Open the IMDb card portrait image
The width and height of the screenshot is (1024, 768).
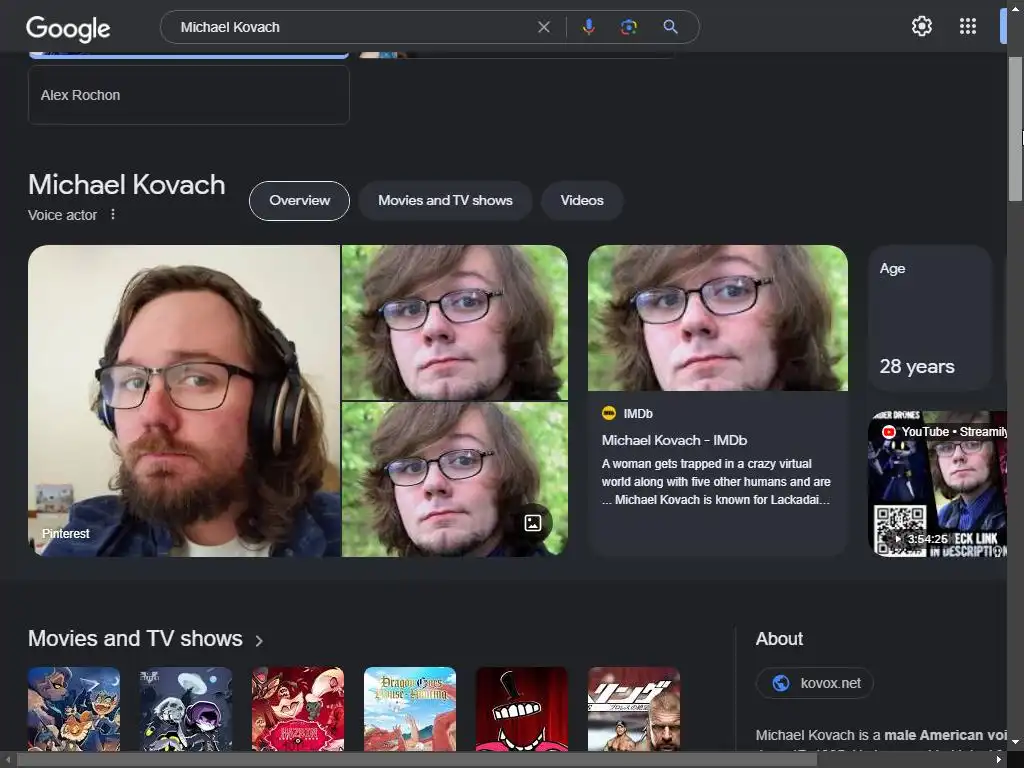coord(718,318)
